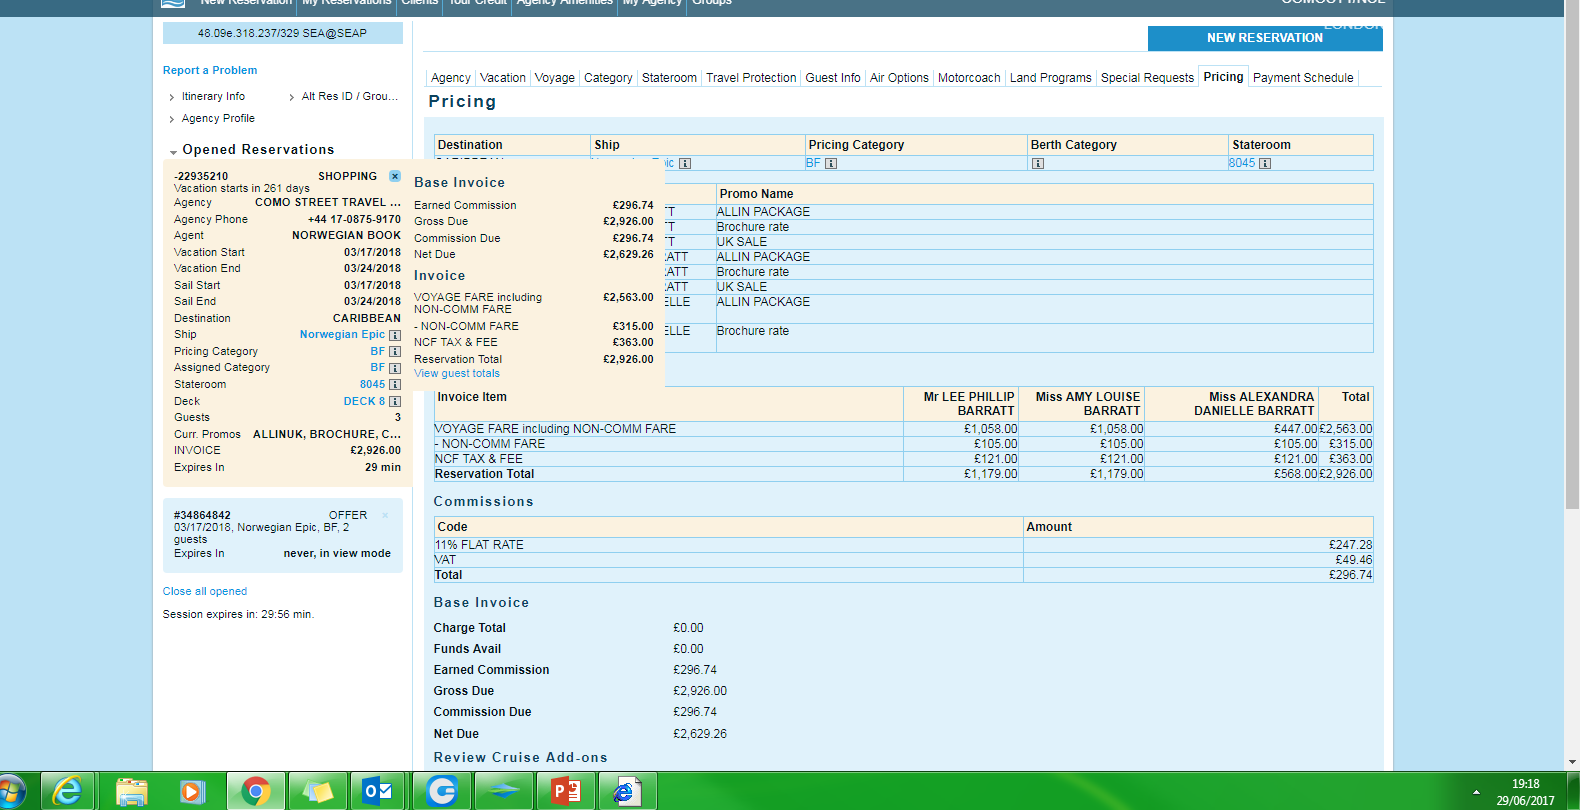Click the NEW RESERVATION button

click(x=1264, y=38)
